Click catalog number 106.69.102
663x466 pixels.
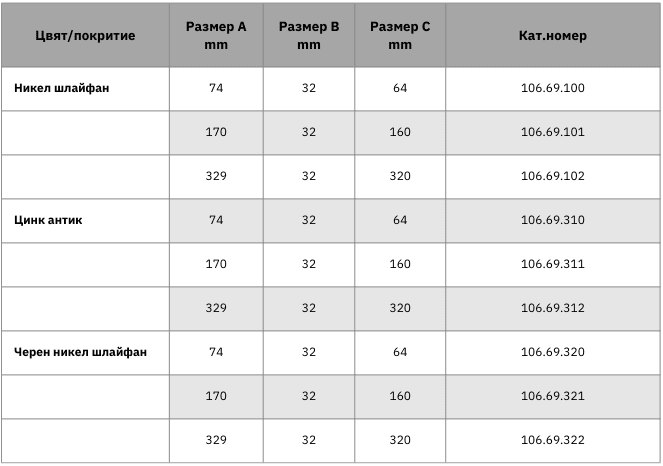click(553, 176)
